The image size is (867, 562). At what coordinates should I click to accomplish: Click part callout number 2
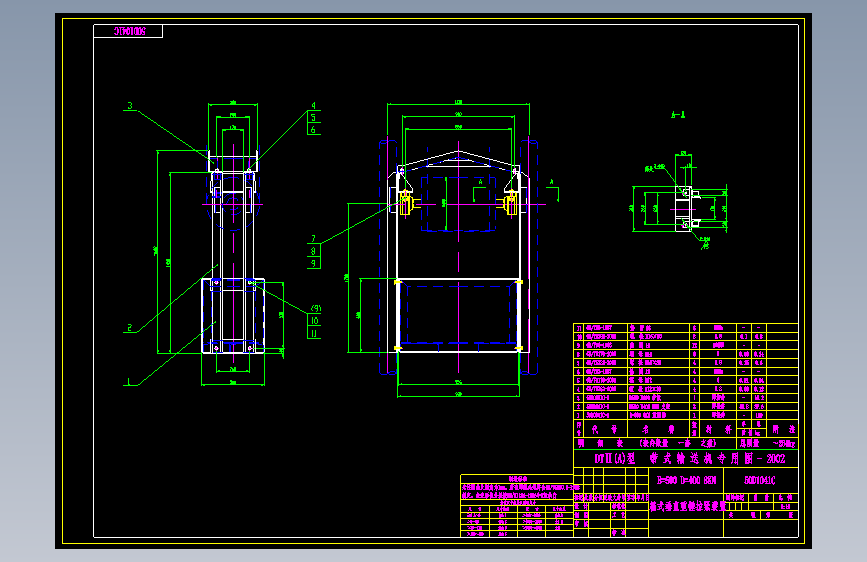click(130, 327)
